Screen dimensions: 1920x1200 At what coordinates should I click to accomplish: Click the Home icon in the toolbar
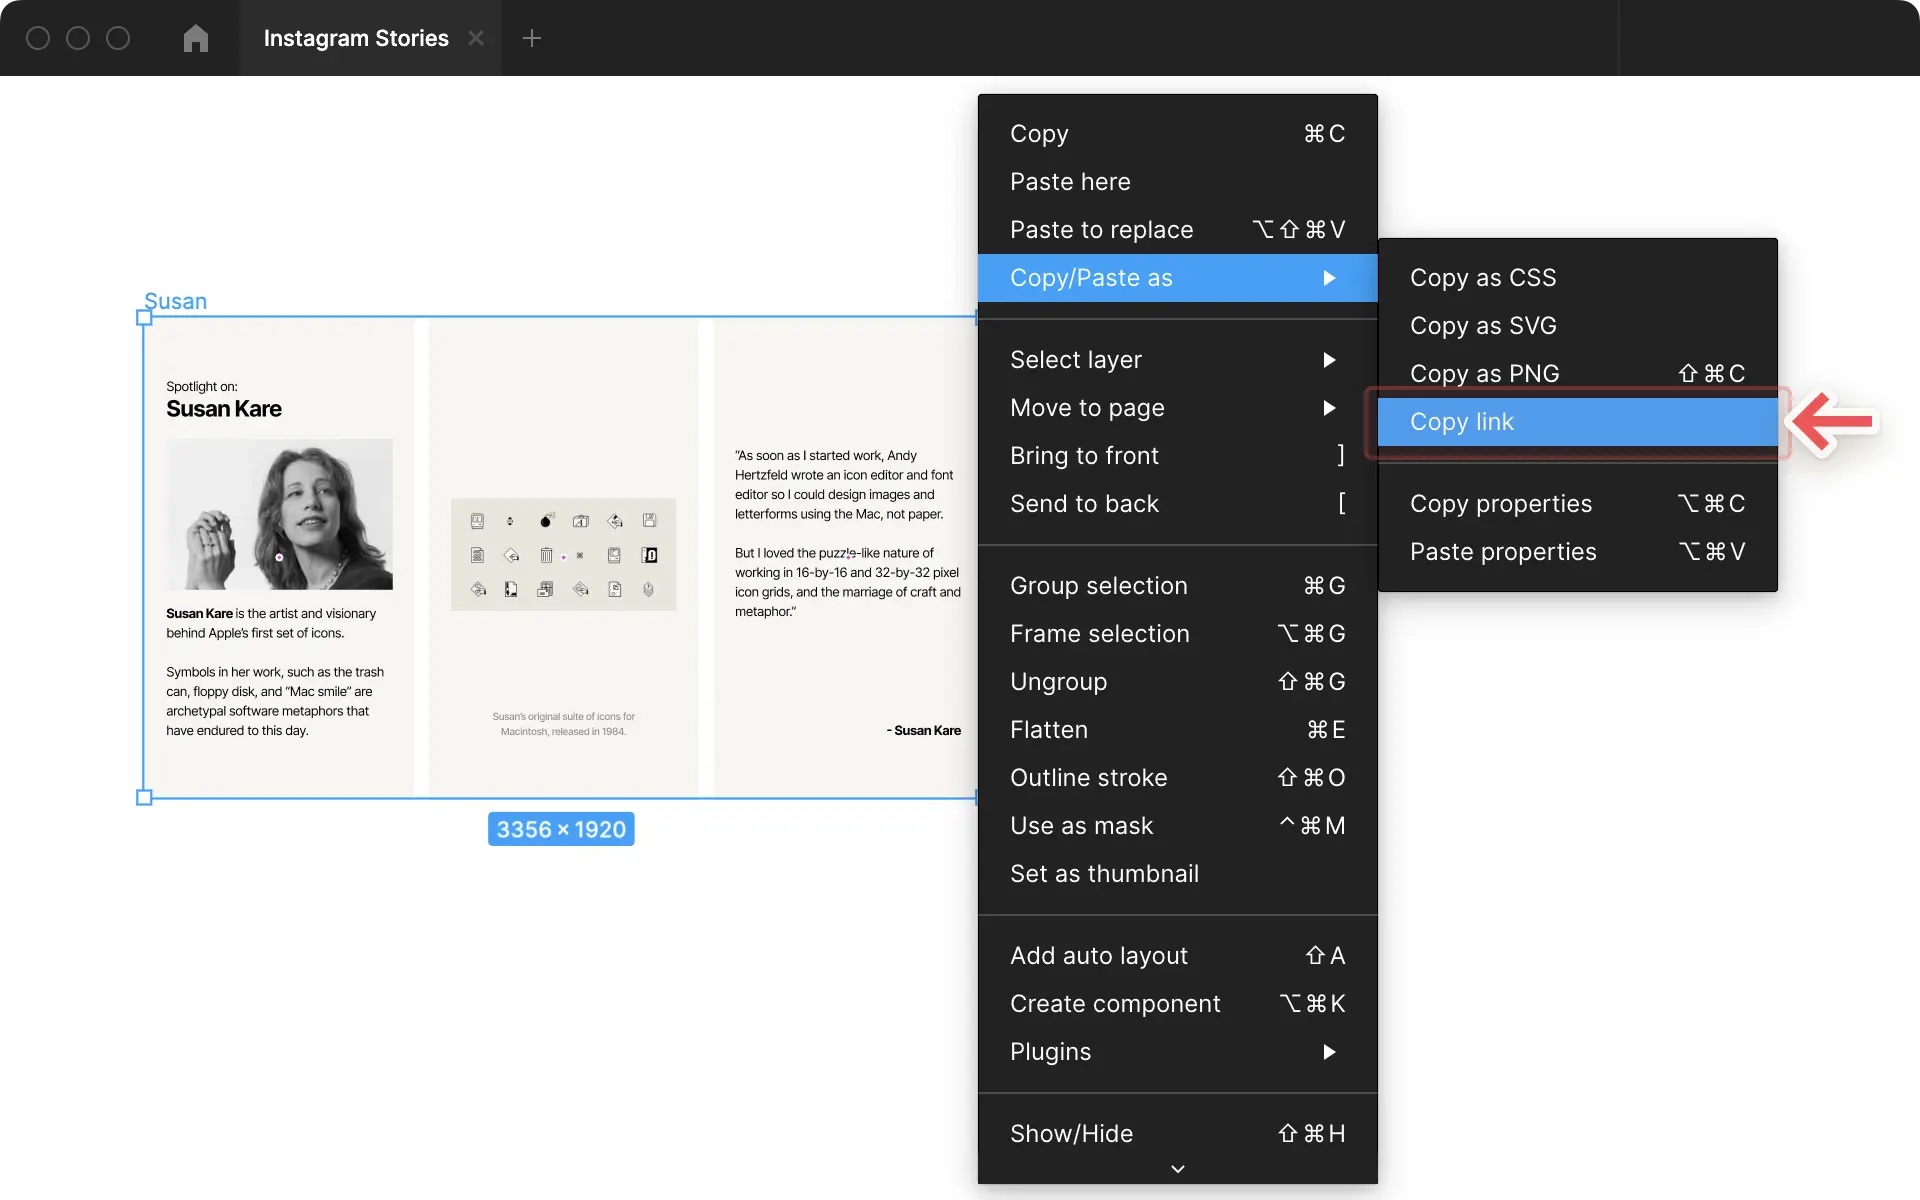[x=195, y=38]
